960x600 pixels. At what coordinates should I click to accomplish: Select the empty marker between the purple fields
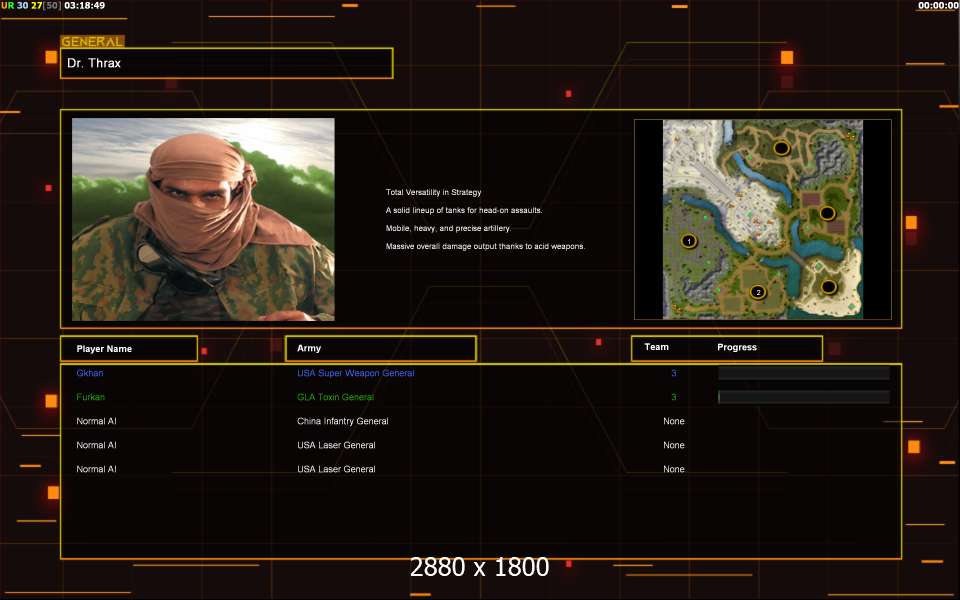click(x=827, y=213)
